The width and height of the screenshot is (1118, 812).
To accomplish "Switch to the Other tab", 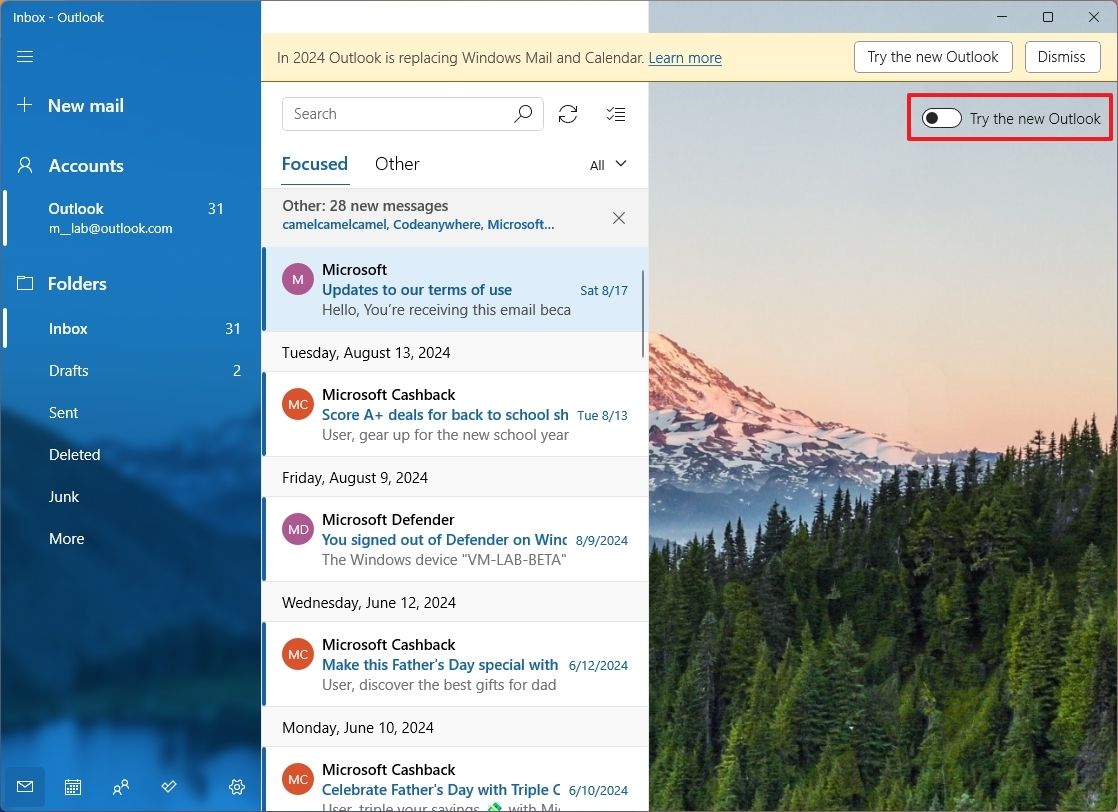I will [397, 164].
